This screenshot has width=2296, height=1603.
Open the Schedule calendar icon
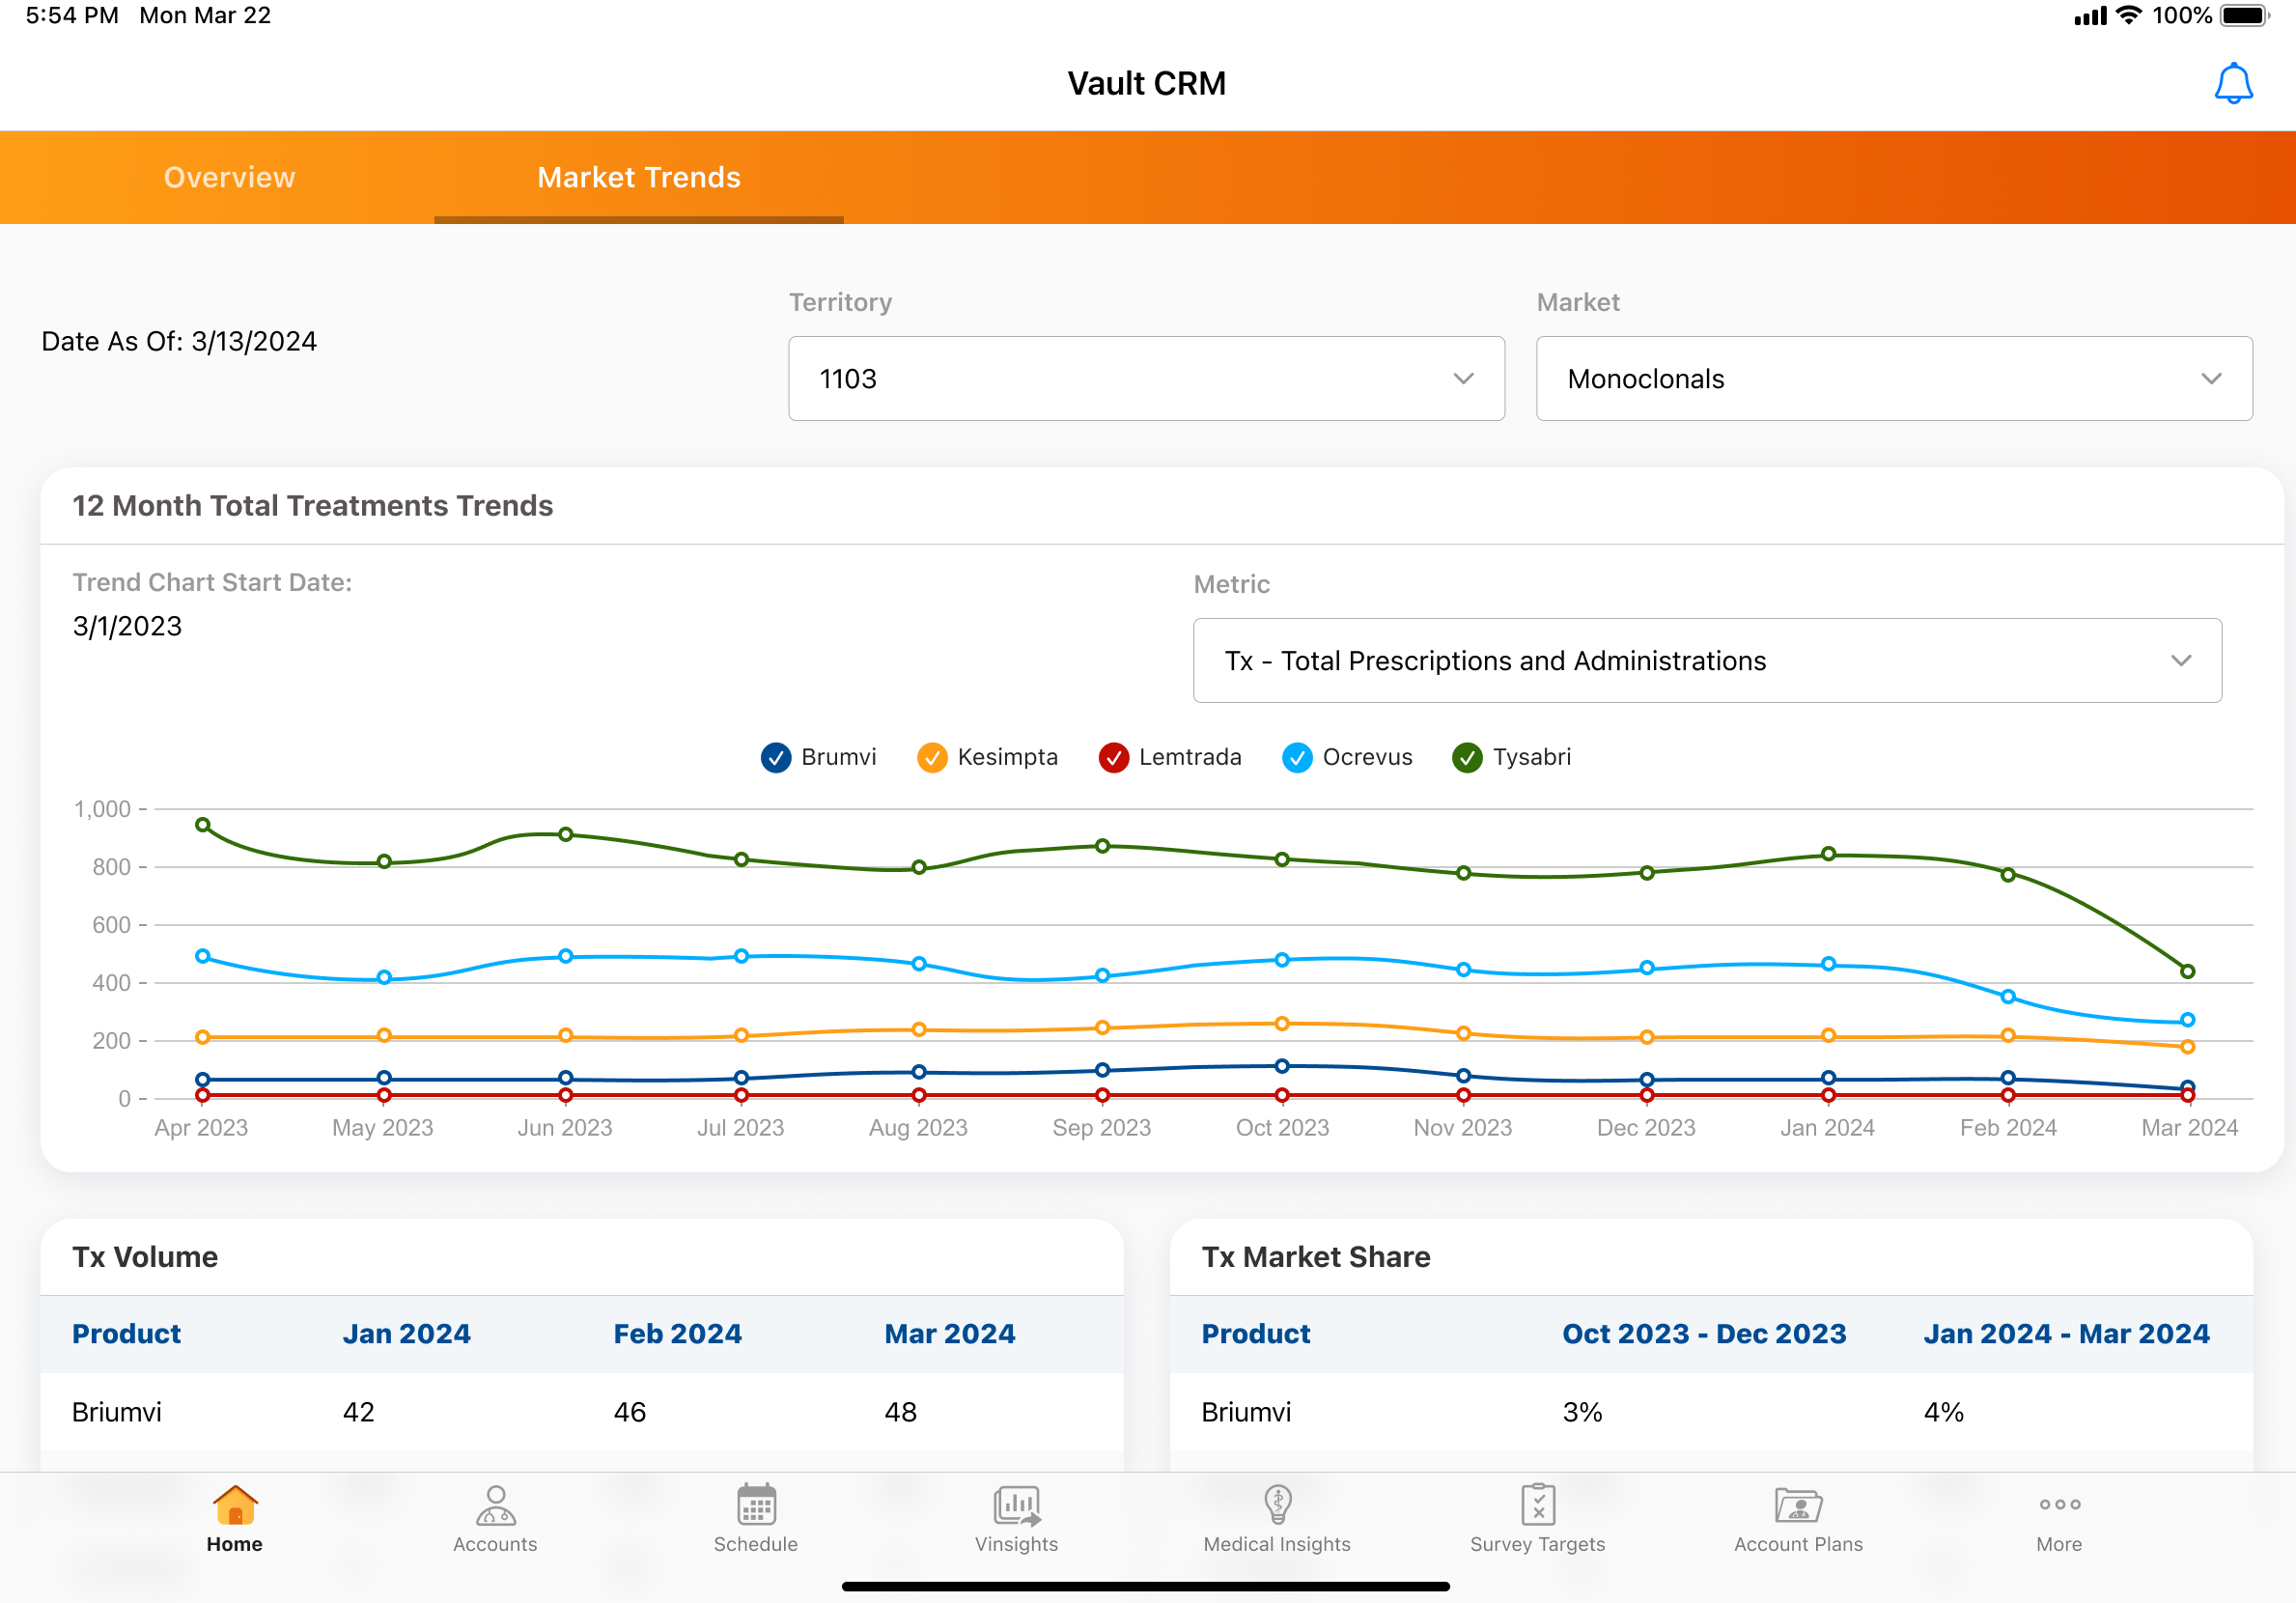(x=756, y=1505)
